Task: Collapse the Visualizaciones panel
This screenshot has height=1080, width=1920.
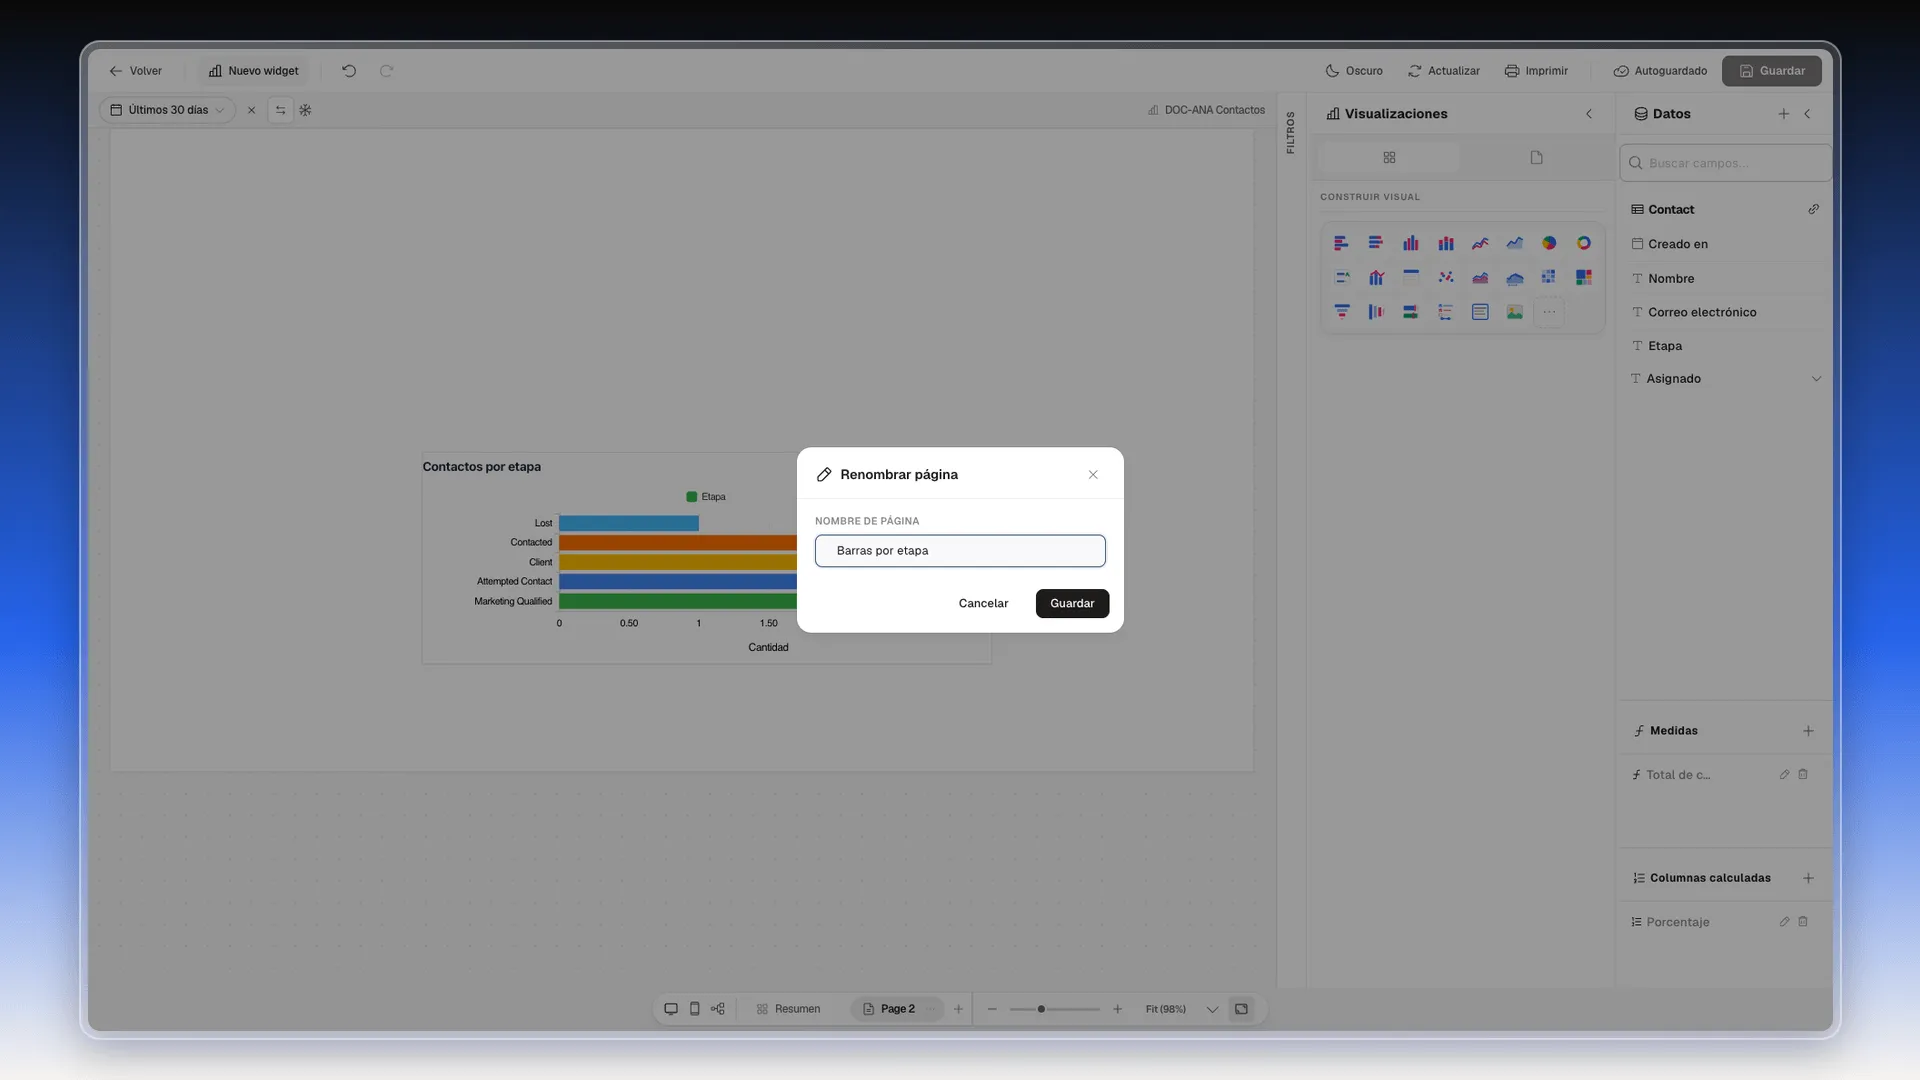Action: coord(1589,114)
